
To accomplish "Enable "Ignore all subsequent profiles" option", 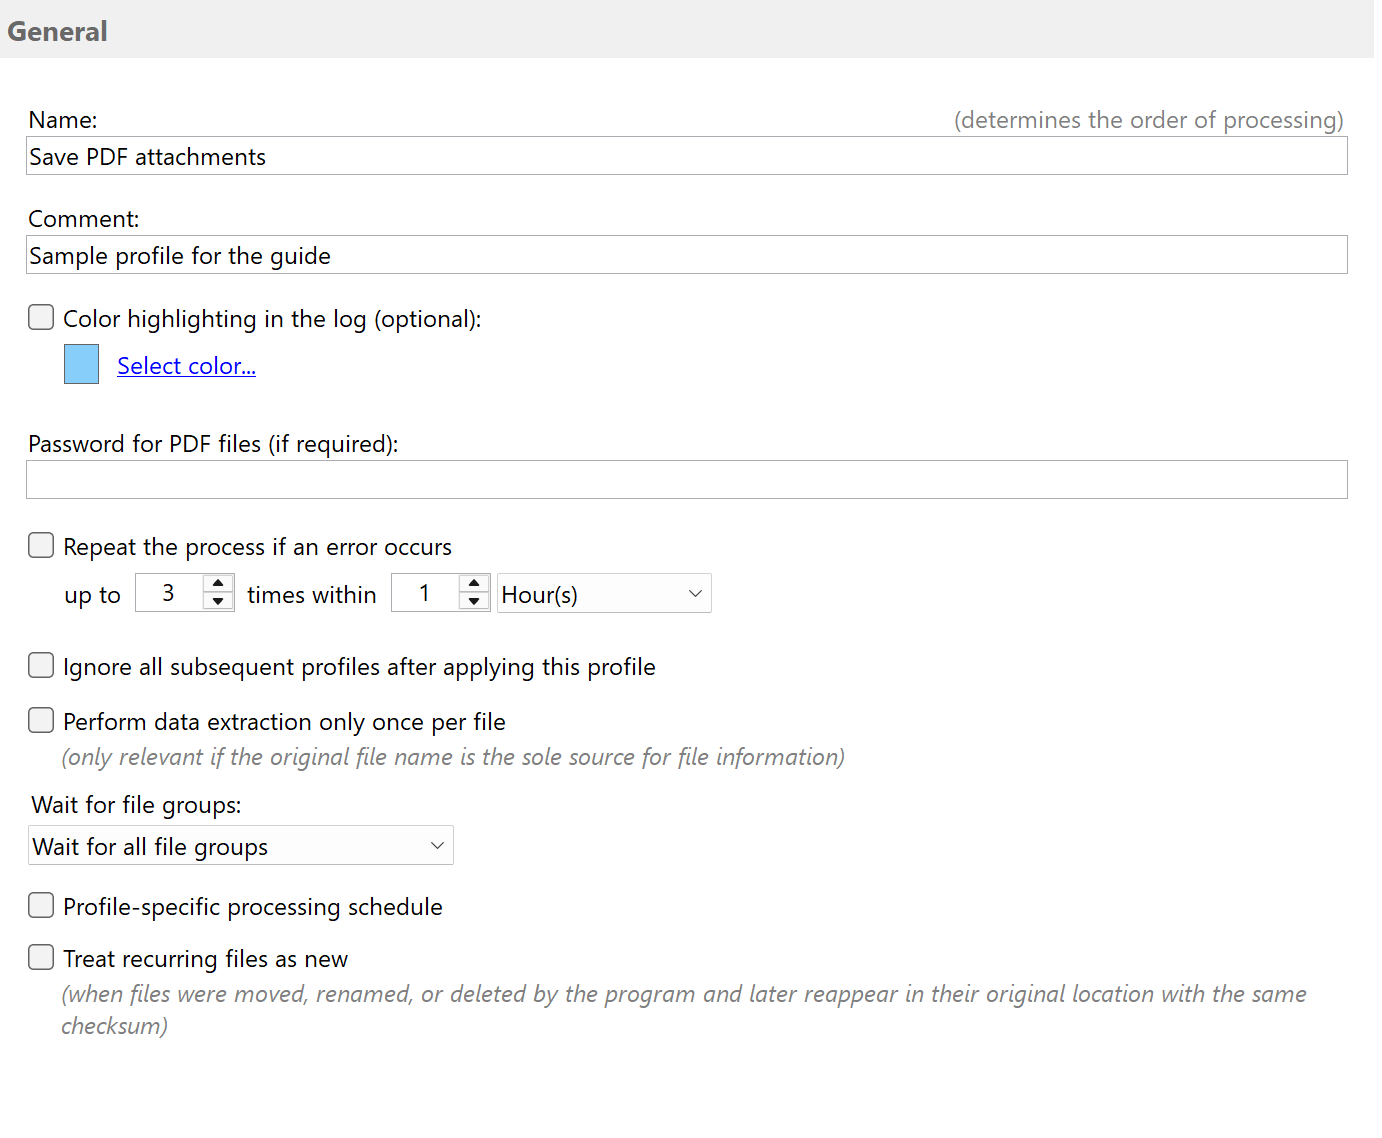I will coord(41,665).
